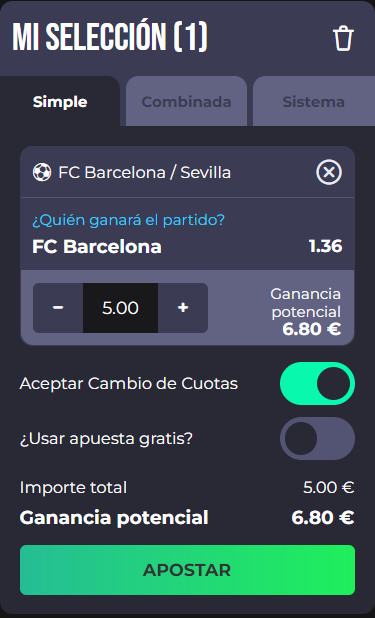Click the MI SELECCIÓN (1) header
The width and height of the screenshot is (375, 618).
pyautogui.click(x=110, y=37)
